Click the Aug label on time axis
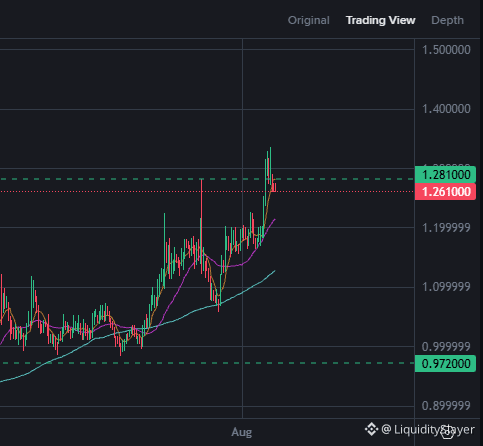Screen dimensions: 483x446 [x=242, y=432]
